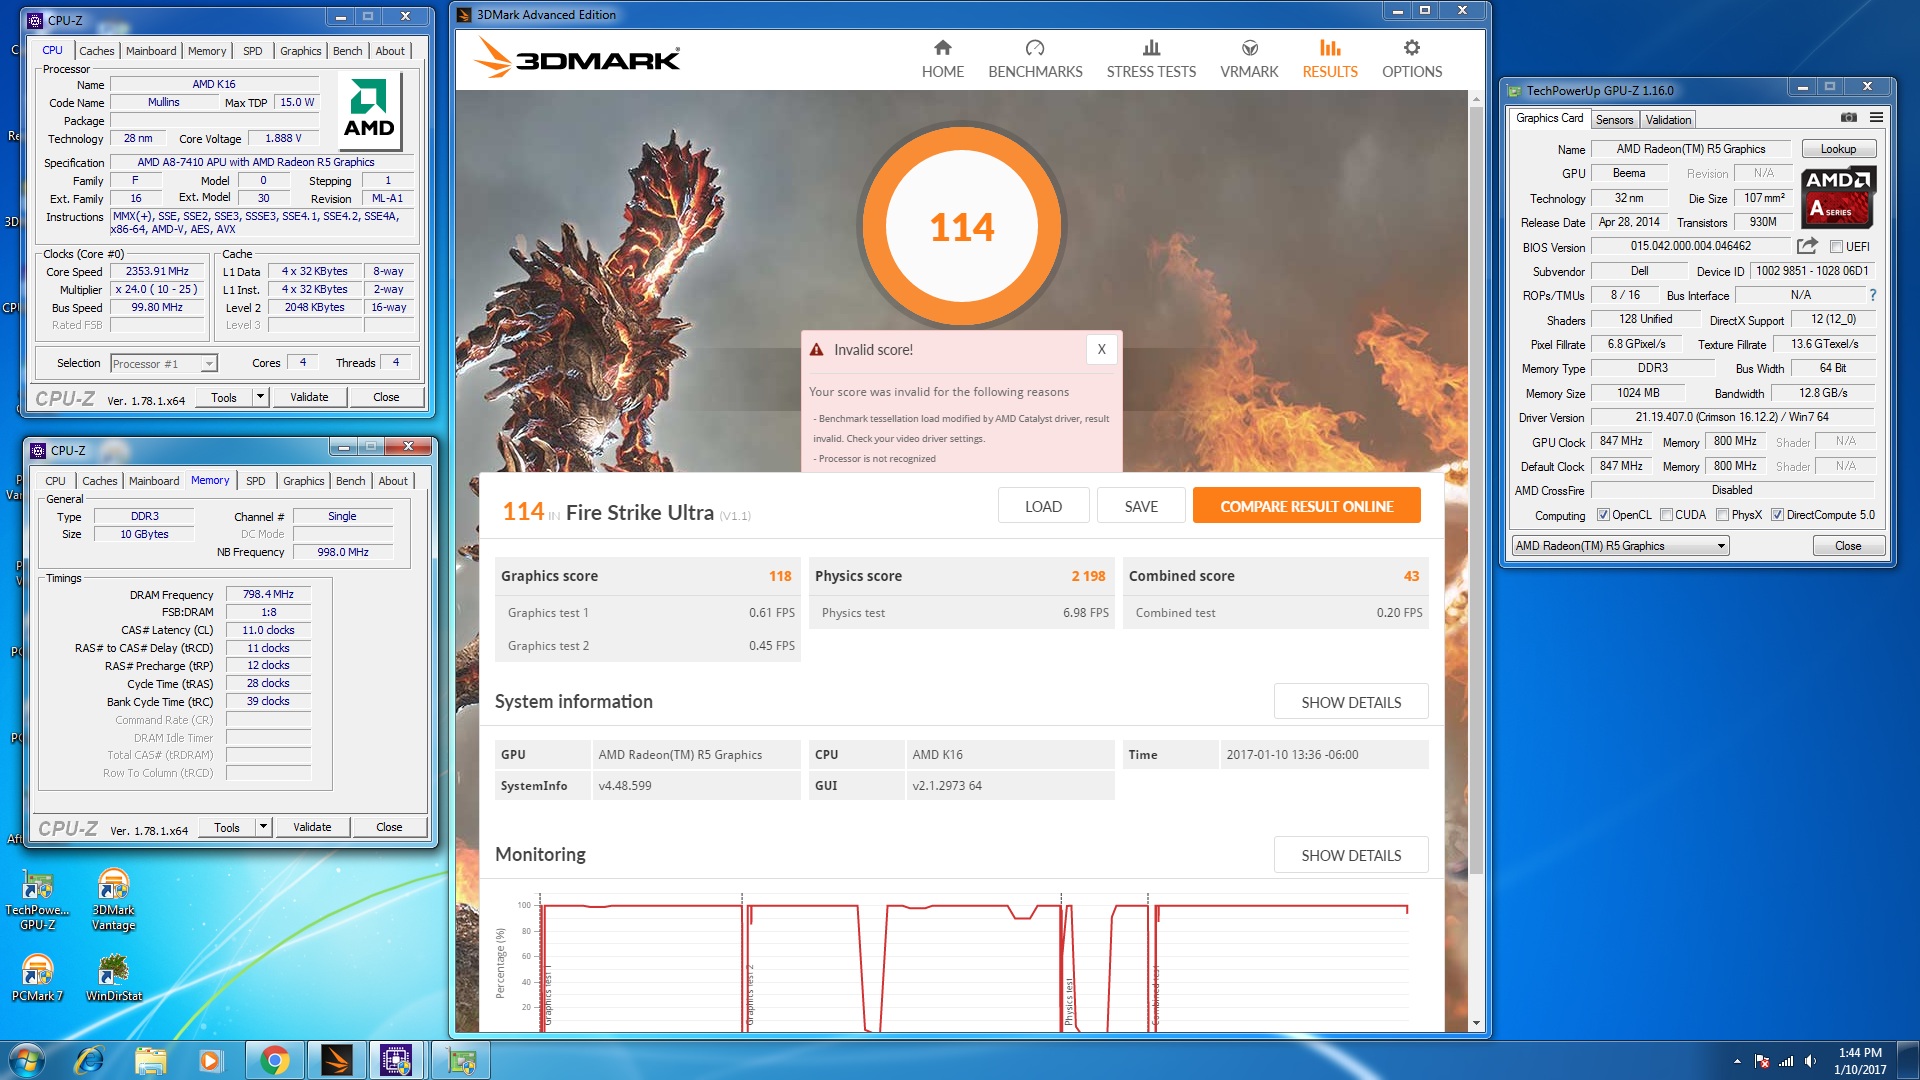1920x1080 pixels.
Task: Open the Graphics tab in bottom CPU-Z window
Action: (x=303, y=481)
